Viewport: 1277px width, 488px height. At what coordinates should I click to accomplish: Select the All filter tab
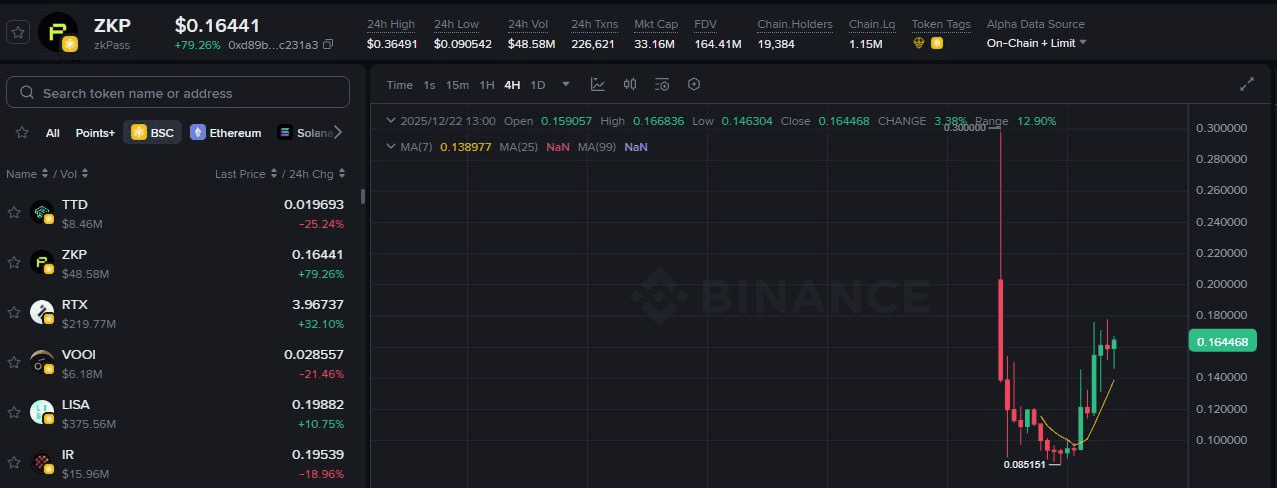[53, 133]
